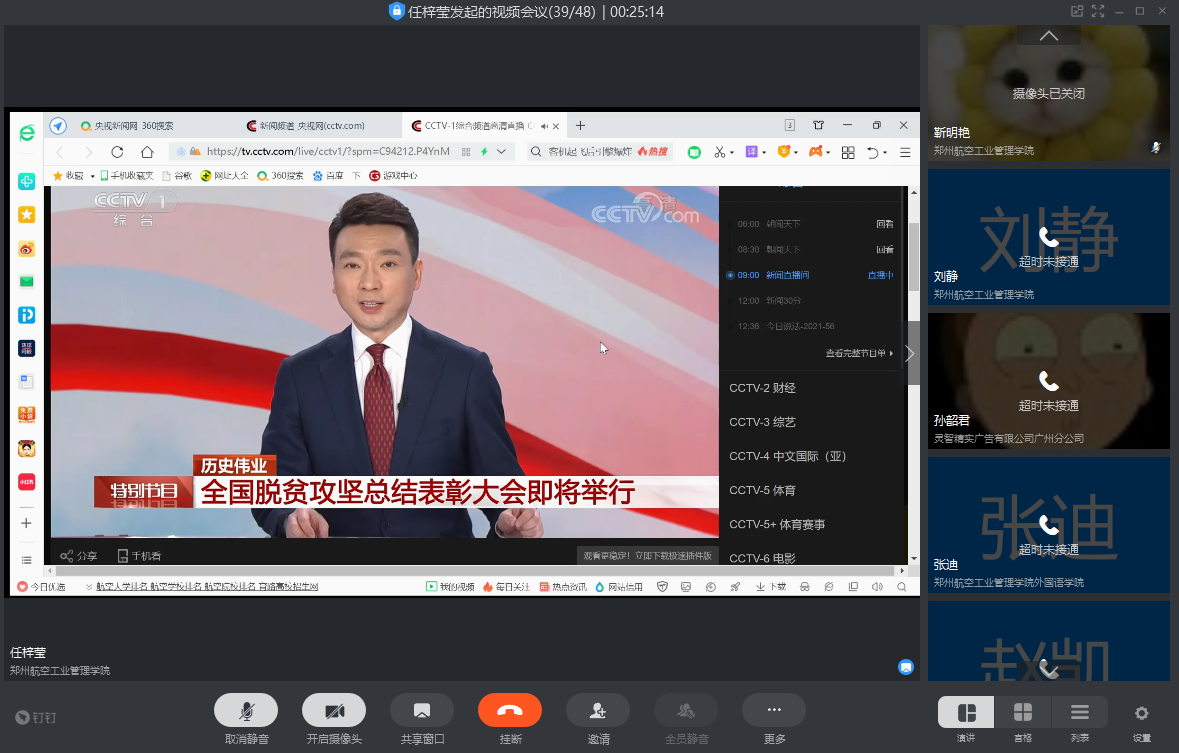Open the browser skin shirt icon

click(819, 125)
